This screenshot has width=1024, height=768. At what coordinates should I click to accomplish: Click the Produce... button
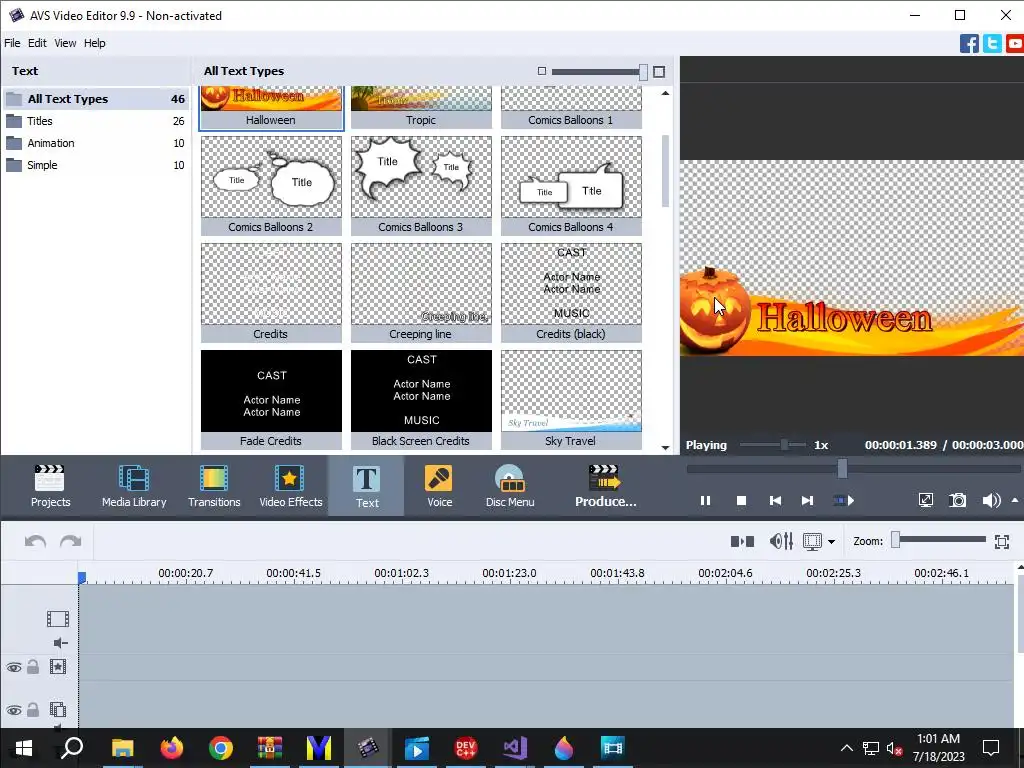605,486
